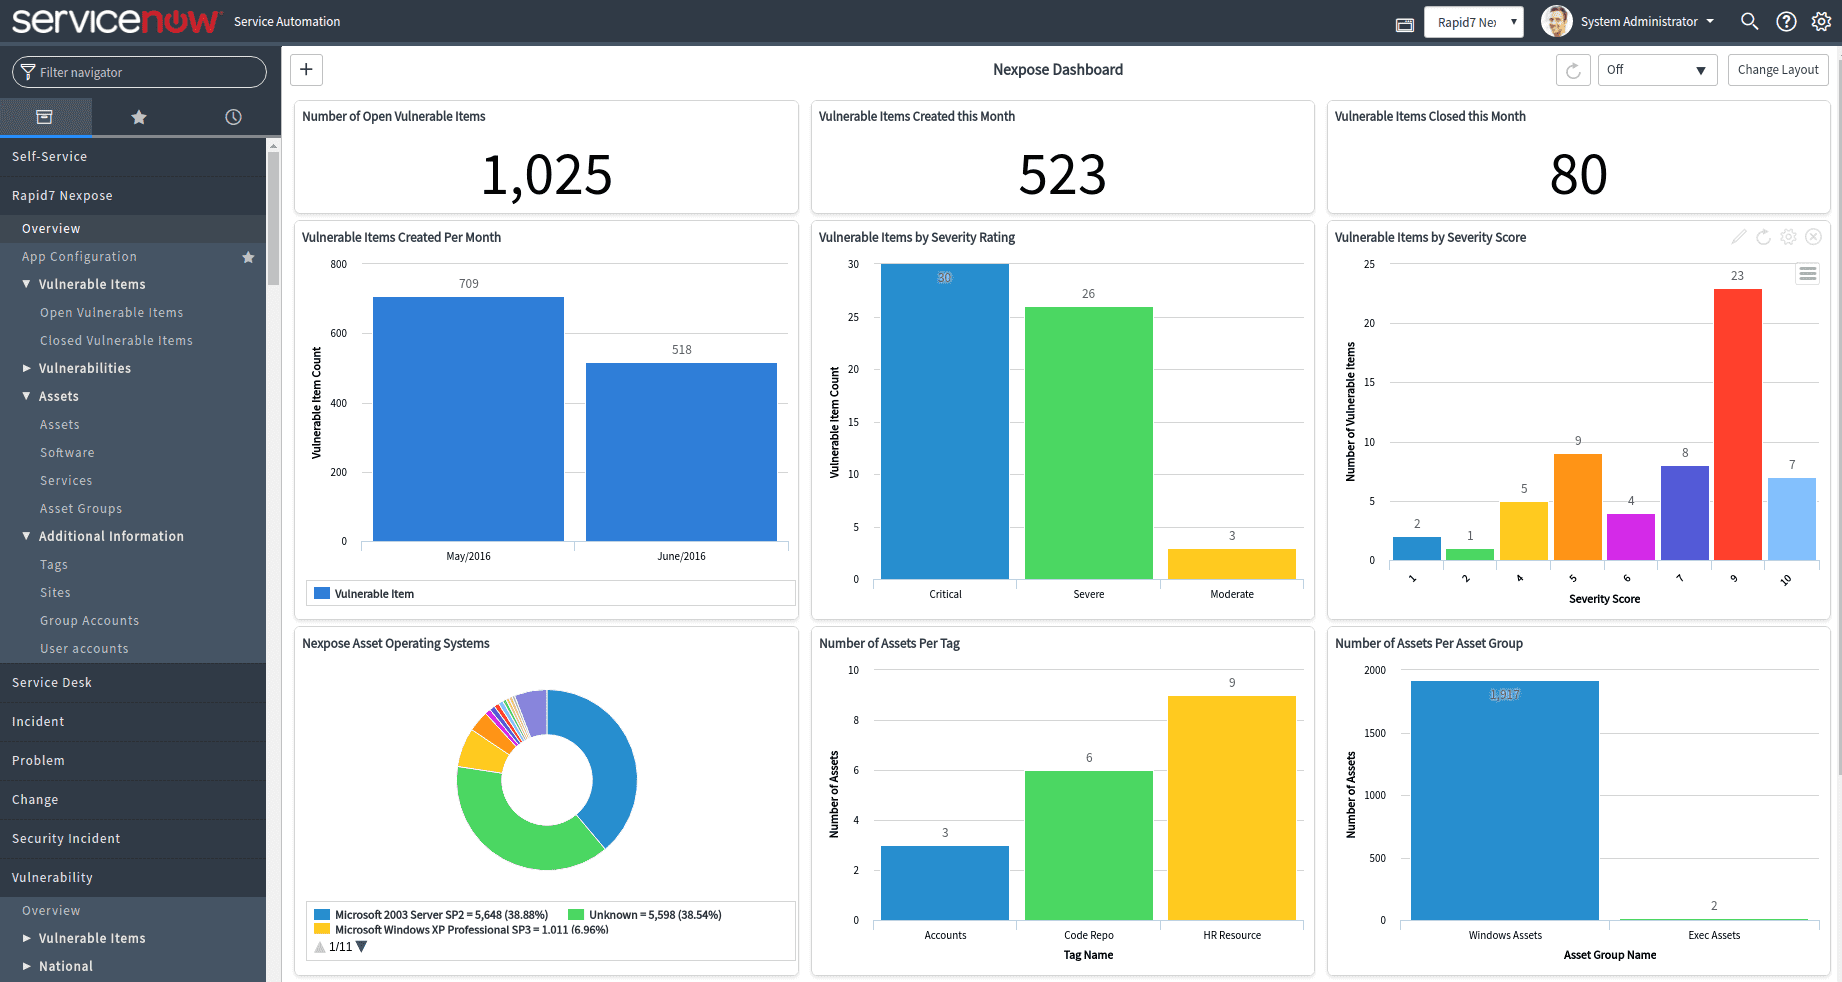
Task: Open ServiceNow help with the question mark icon
Action: (x=1786, y=21)
